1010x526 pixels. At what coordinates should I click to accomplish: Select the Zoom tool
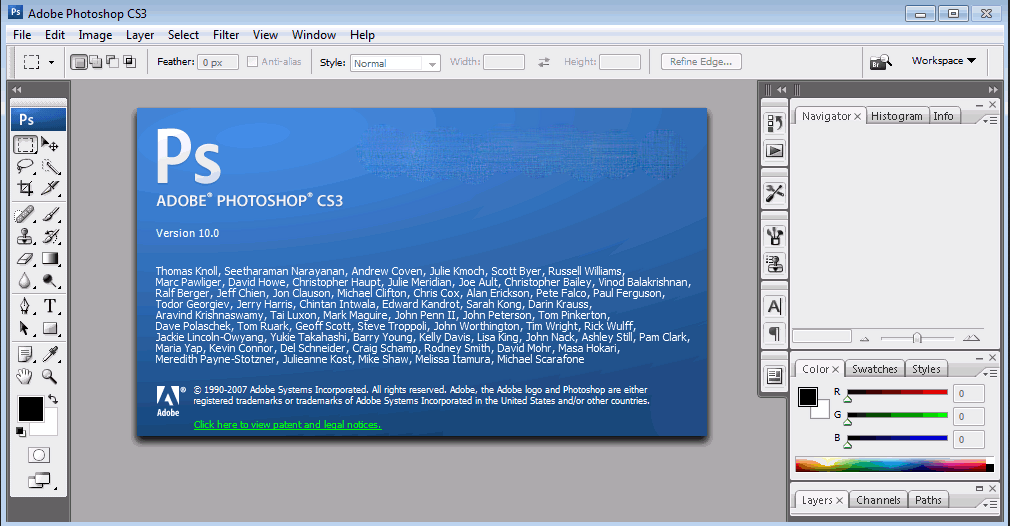coord(50,376)
